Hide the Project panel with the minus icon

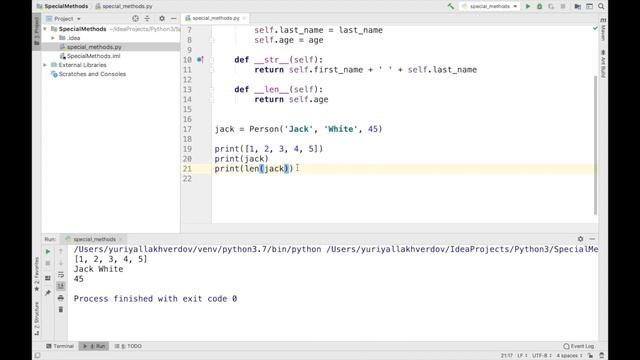[173, 18]
